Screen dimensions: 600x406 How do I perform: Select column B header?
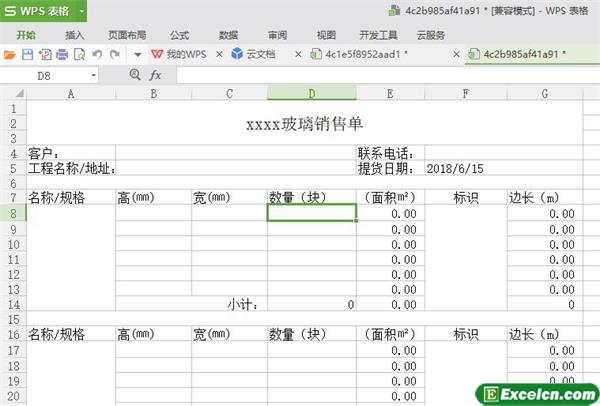153,93
